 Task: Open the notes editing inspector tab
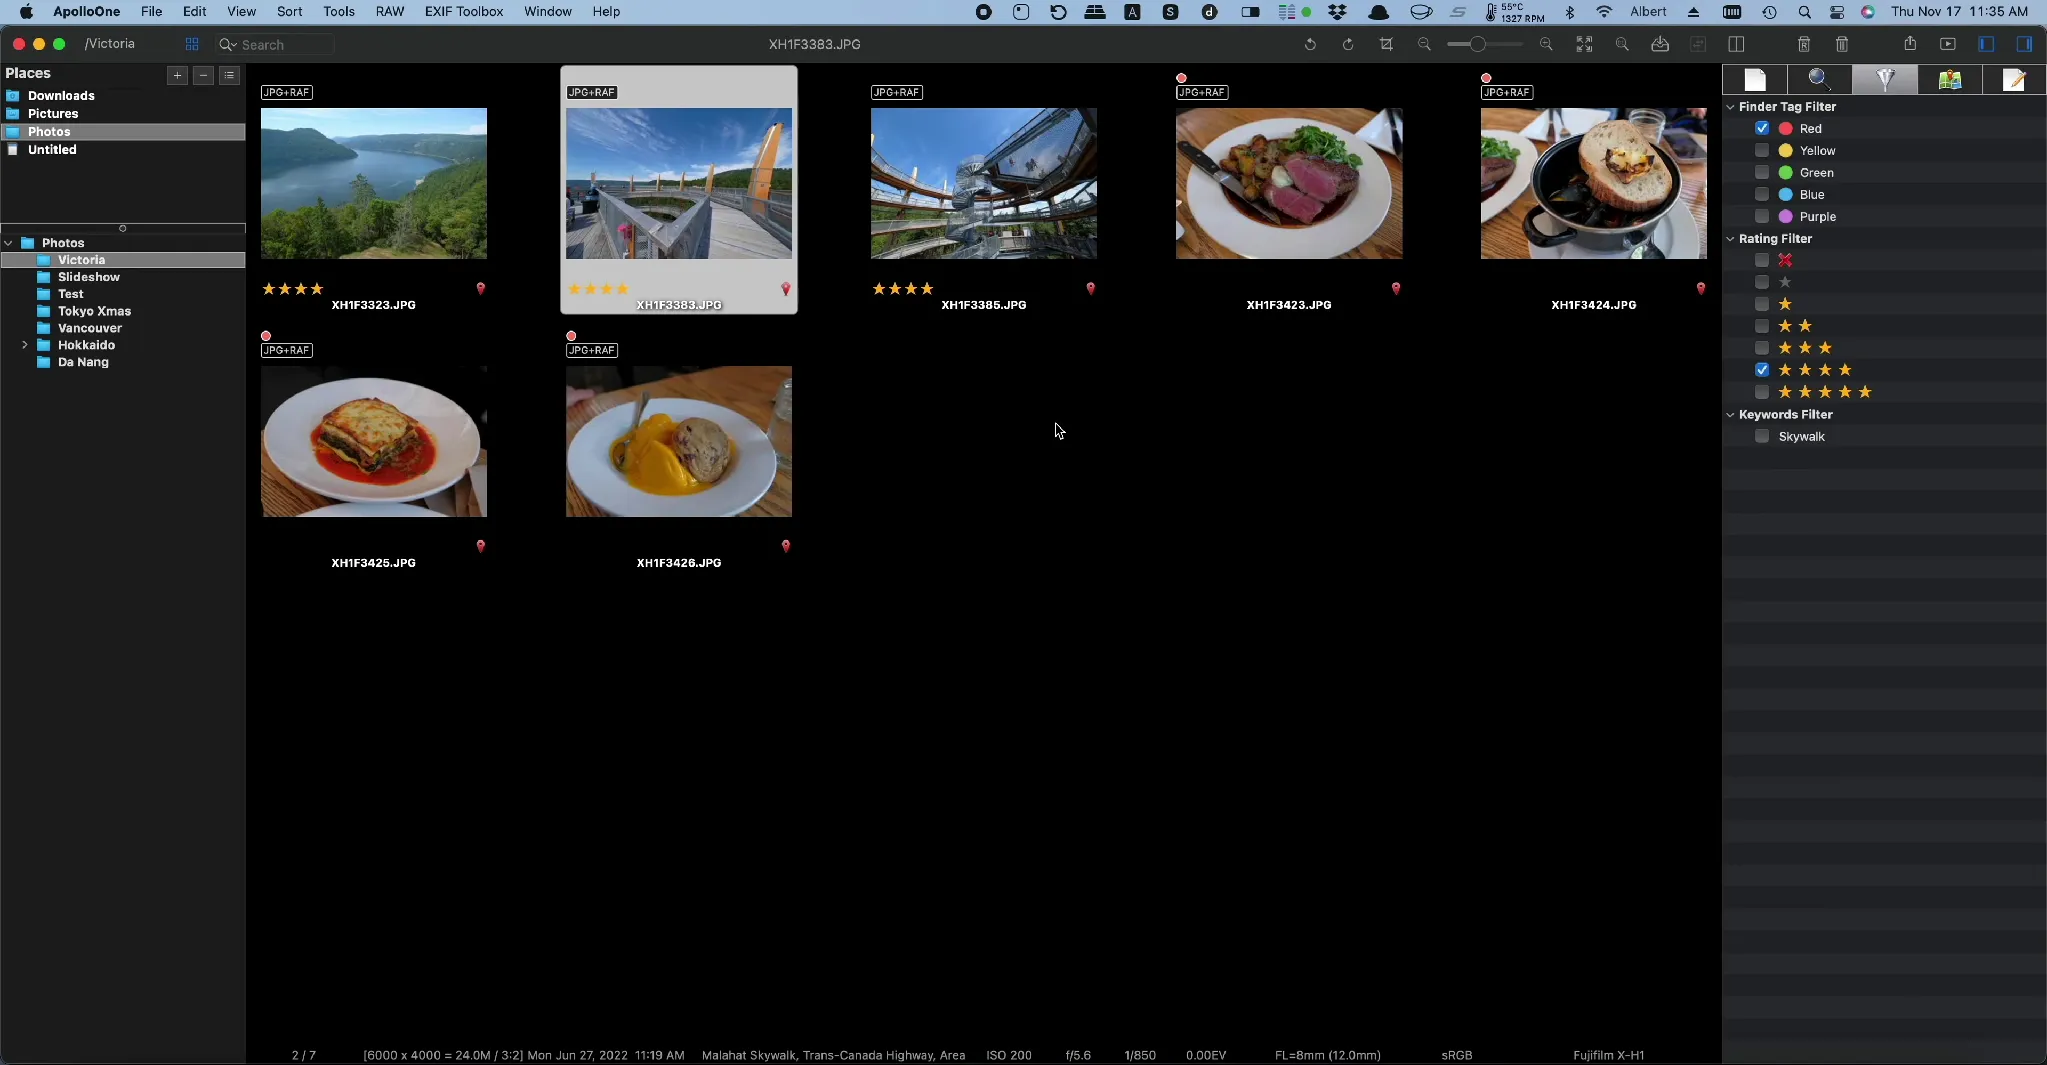click(x=2014, y=80)
